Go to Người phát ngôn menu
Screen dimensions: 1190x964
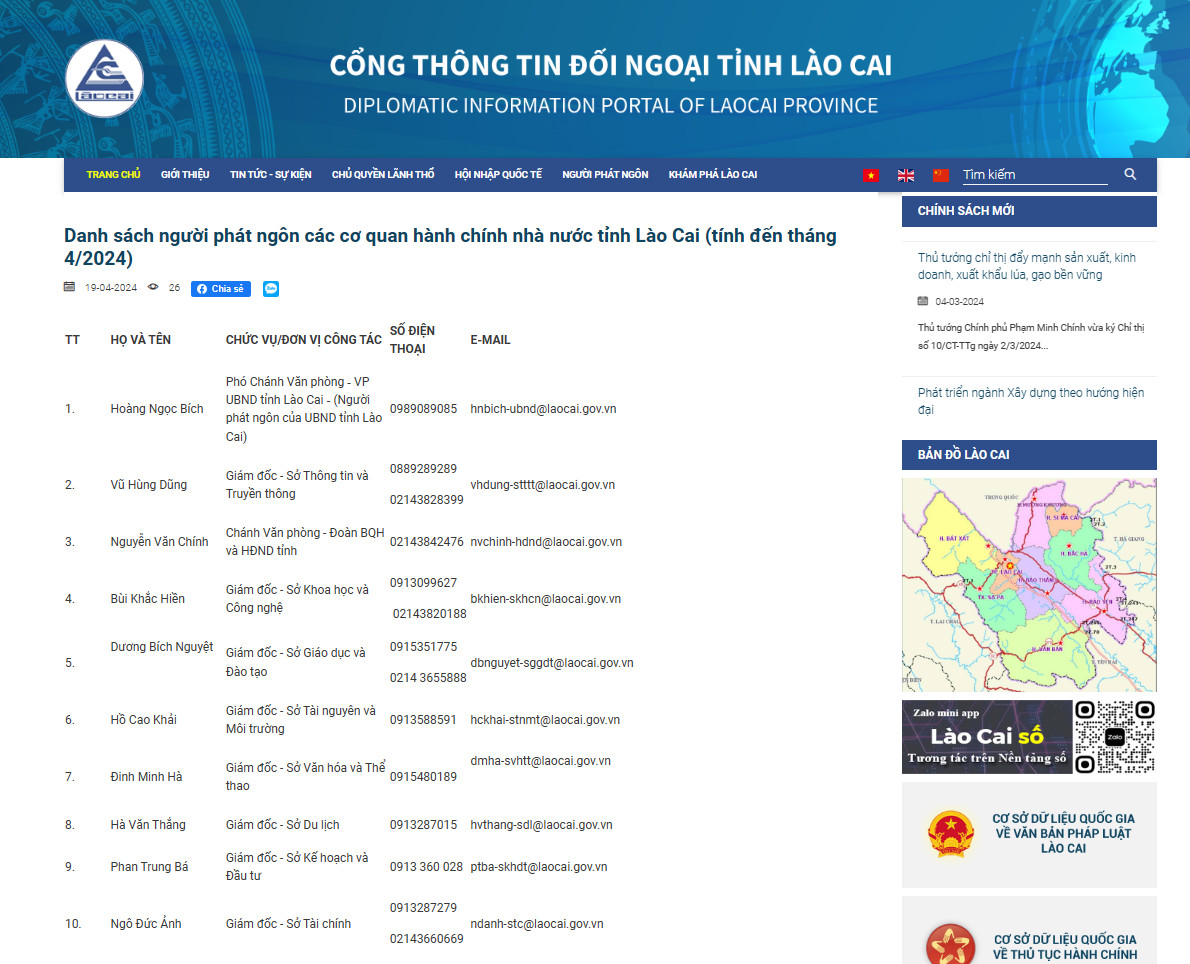point(605,175)
